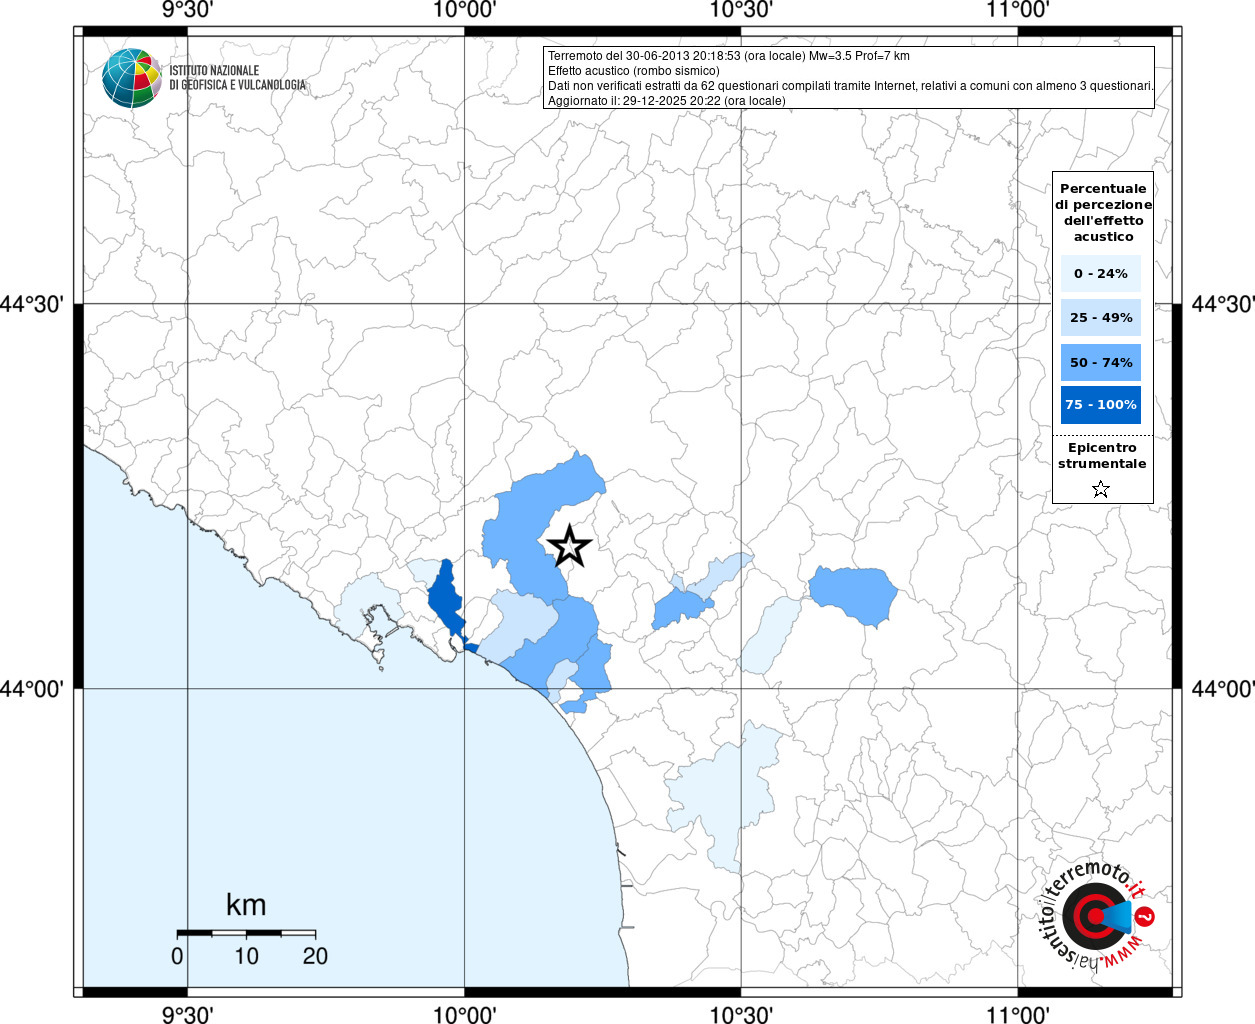Click the 'Effetto acustico (rombo sismico)' line

(x=634, y=71)
